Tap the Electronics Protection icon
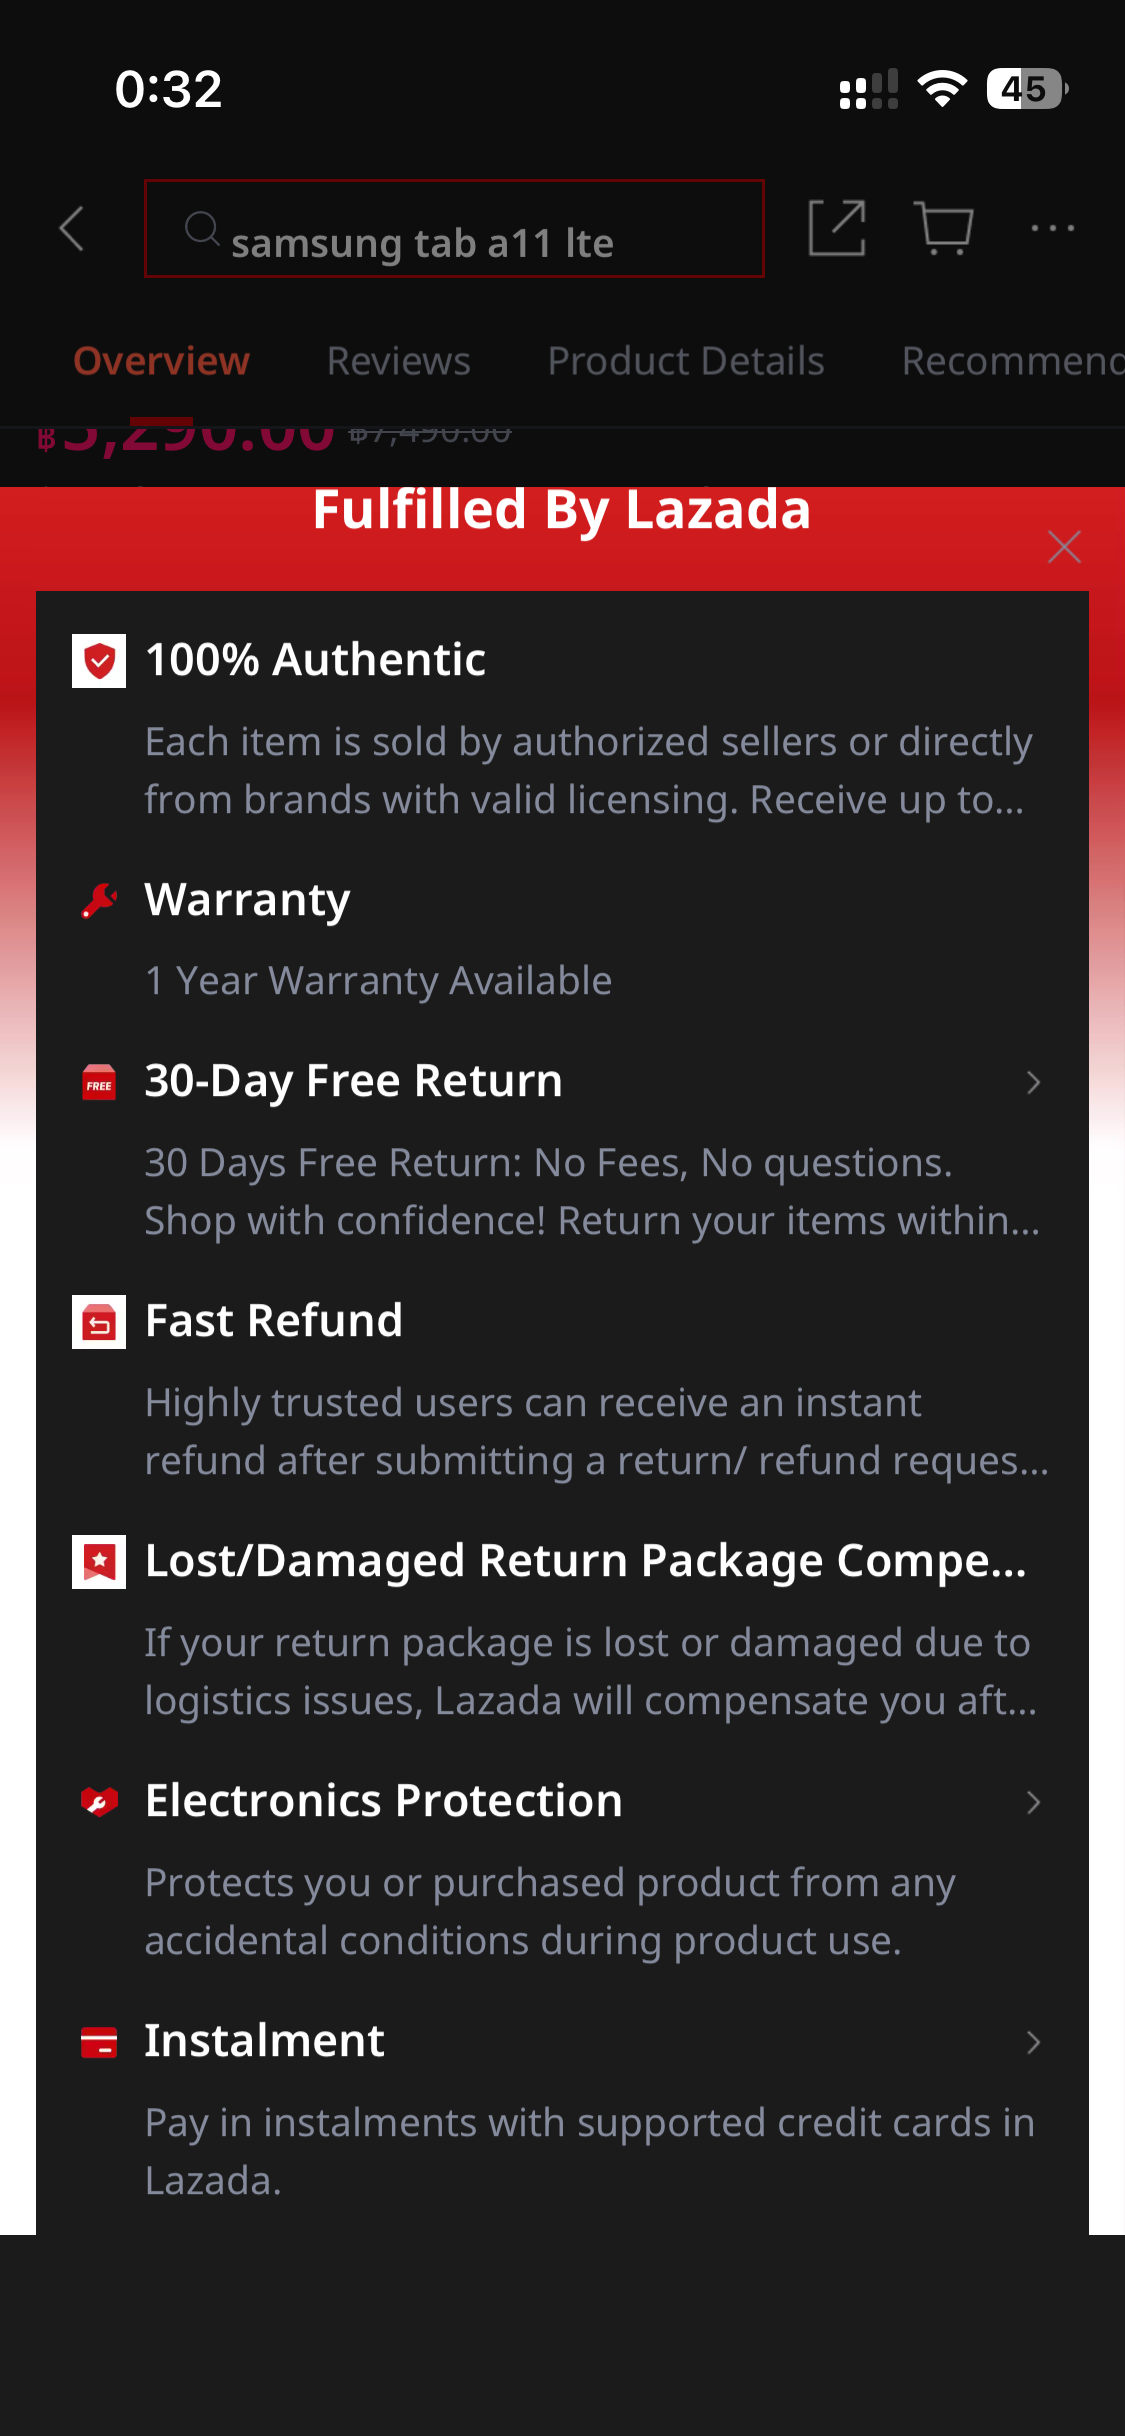 coord(99,1802)
